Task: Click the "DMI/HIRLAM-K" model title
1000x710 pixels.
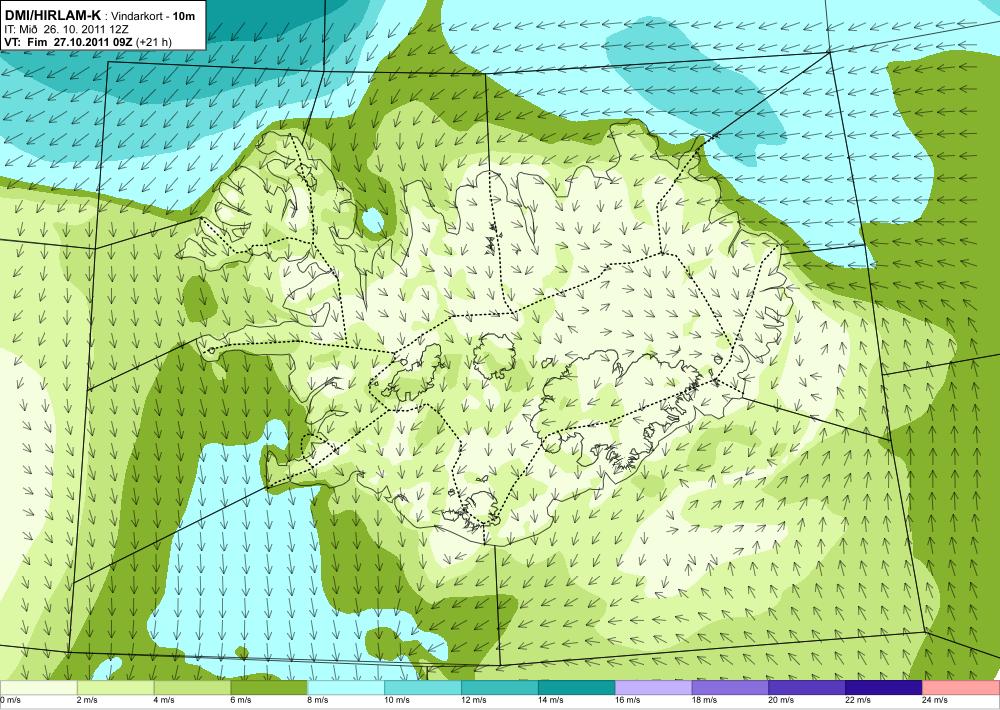Action: point(52,15)
